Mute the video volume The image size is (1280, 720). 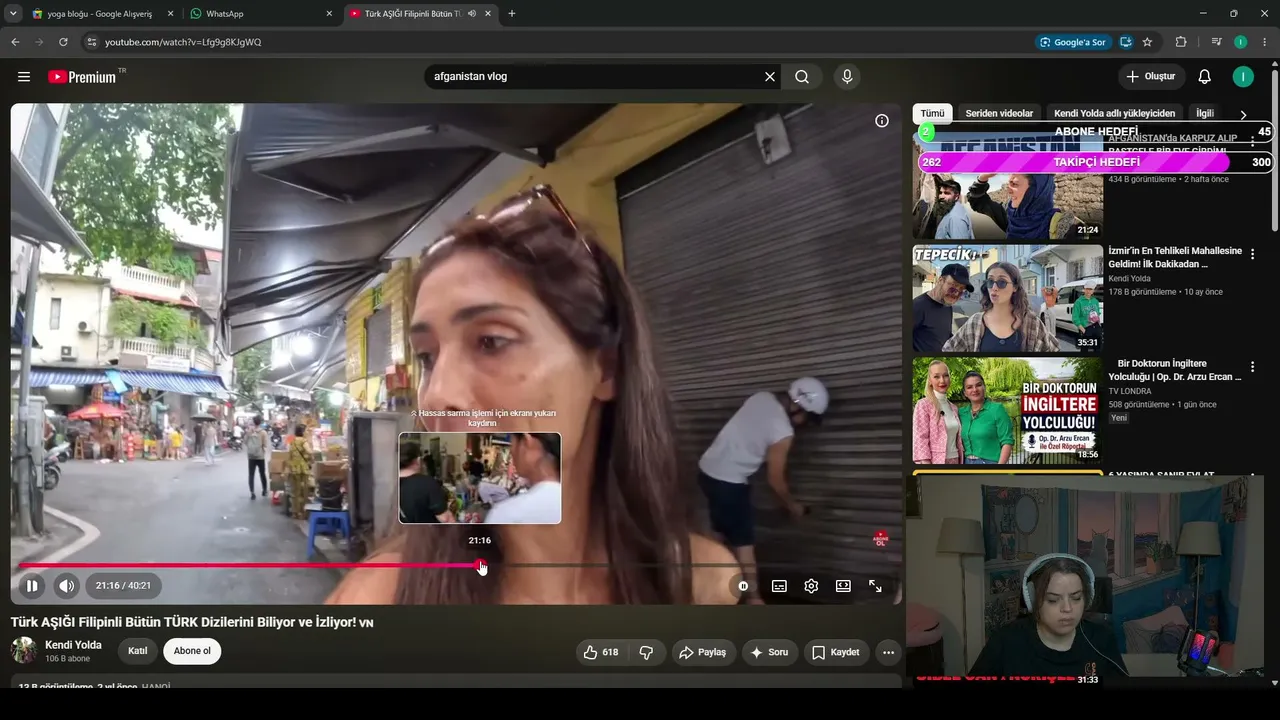(x=66, y=586)
